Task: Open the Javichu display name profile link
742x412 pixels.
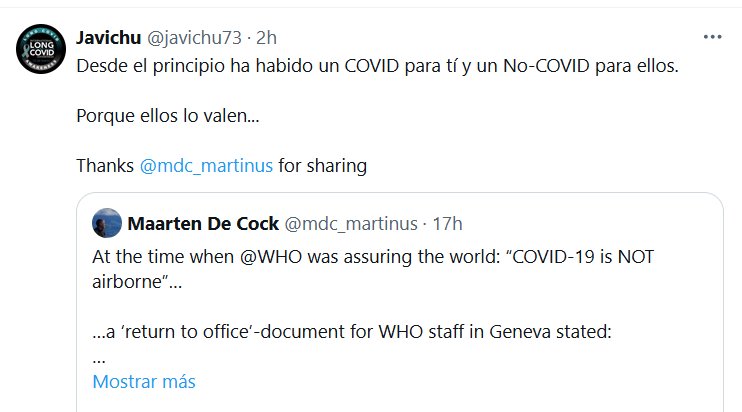Action: pos(109,38)
